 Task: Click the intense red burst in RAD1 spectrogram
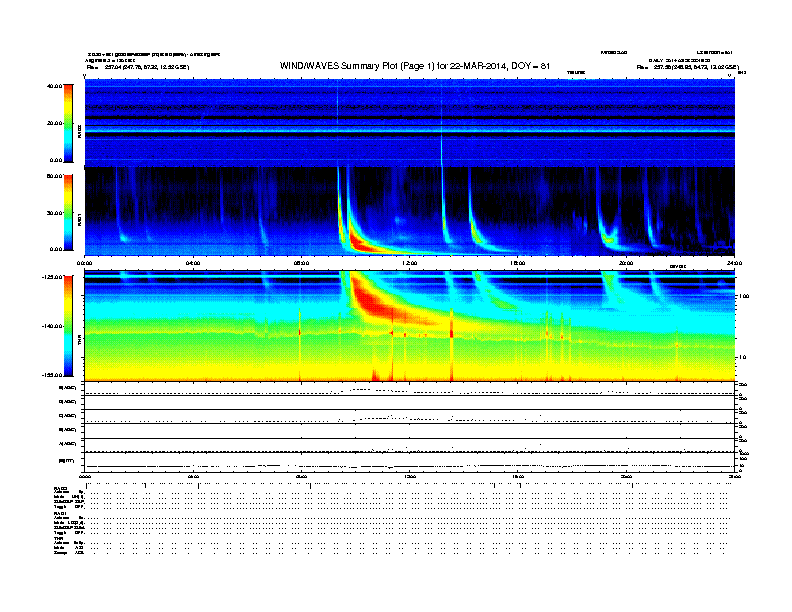click(x=361, y=244)
